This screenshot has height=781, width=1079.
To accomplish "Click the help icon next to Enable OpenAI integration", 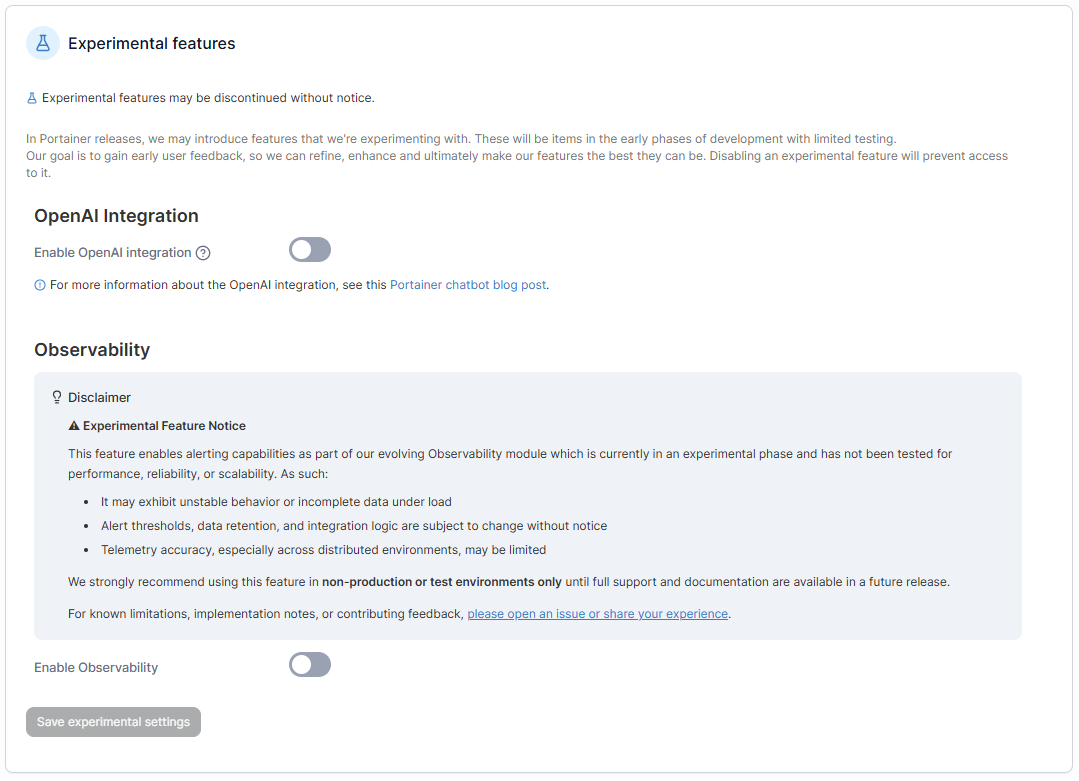I will coord(203,253).
